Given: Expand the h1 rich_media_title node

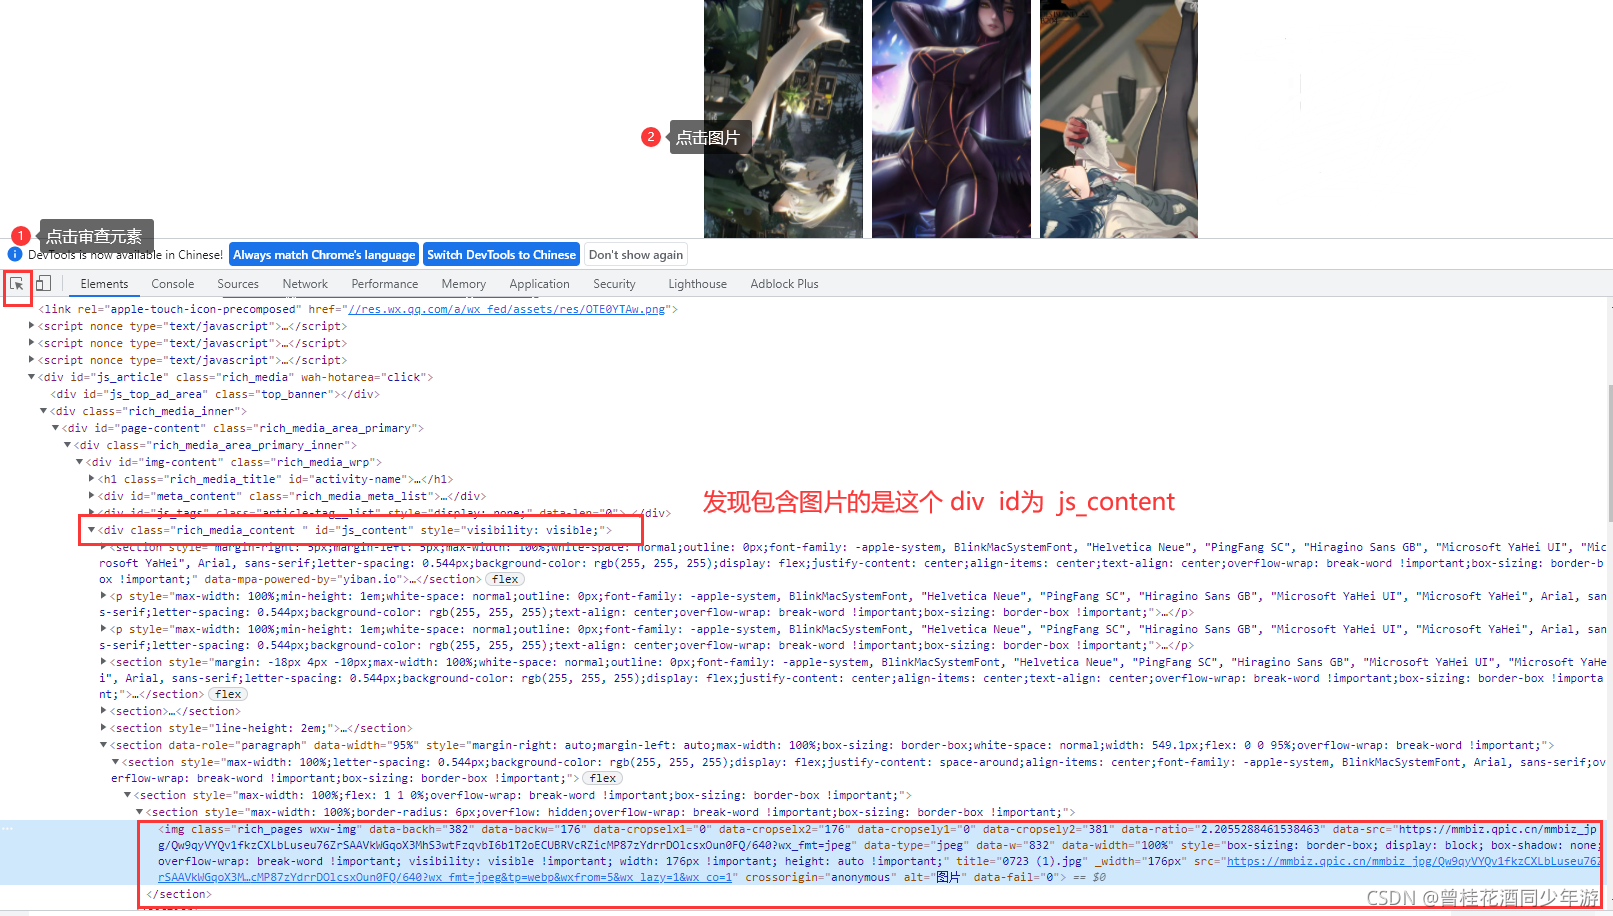Looking at the screenshot, I should coord(92,479).
